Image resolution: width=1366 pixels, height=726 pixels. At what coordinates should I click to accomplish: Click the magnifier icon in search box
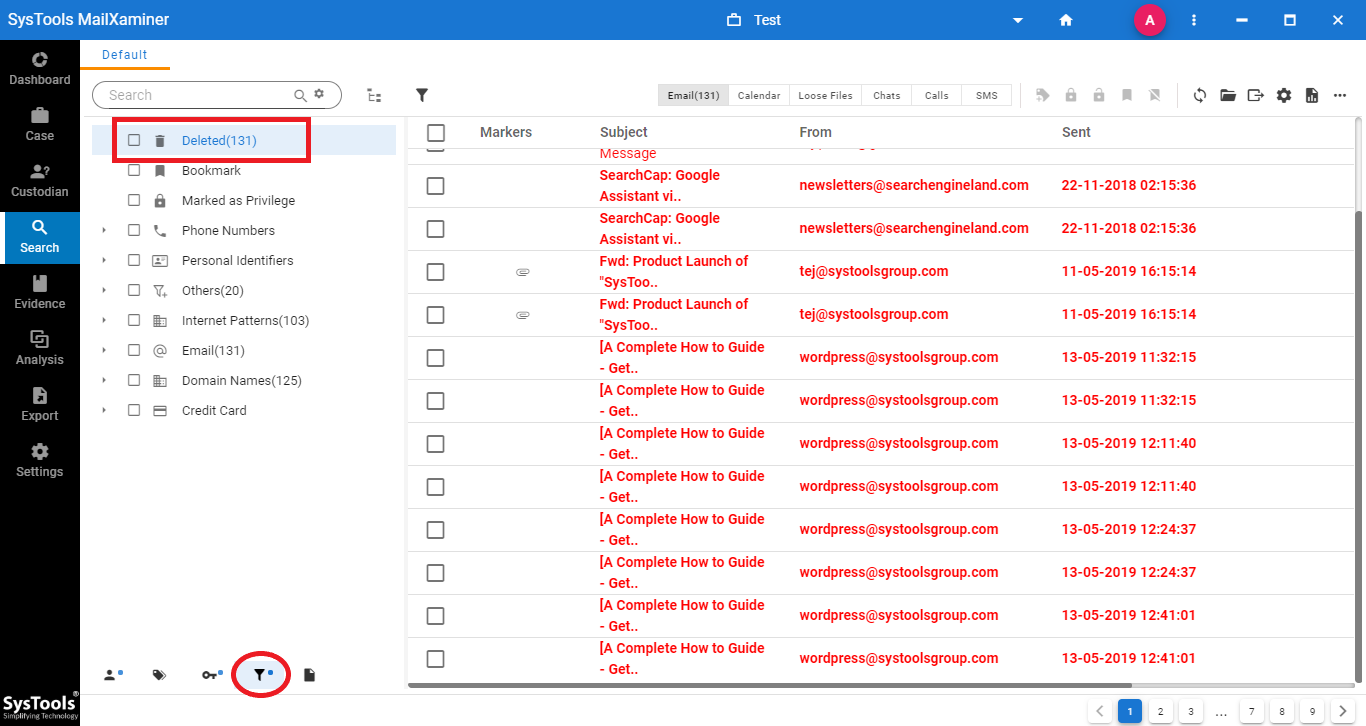pyautogui.click(x=300, y=95)
